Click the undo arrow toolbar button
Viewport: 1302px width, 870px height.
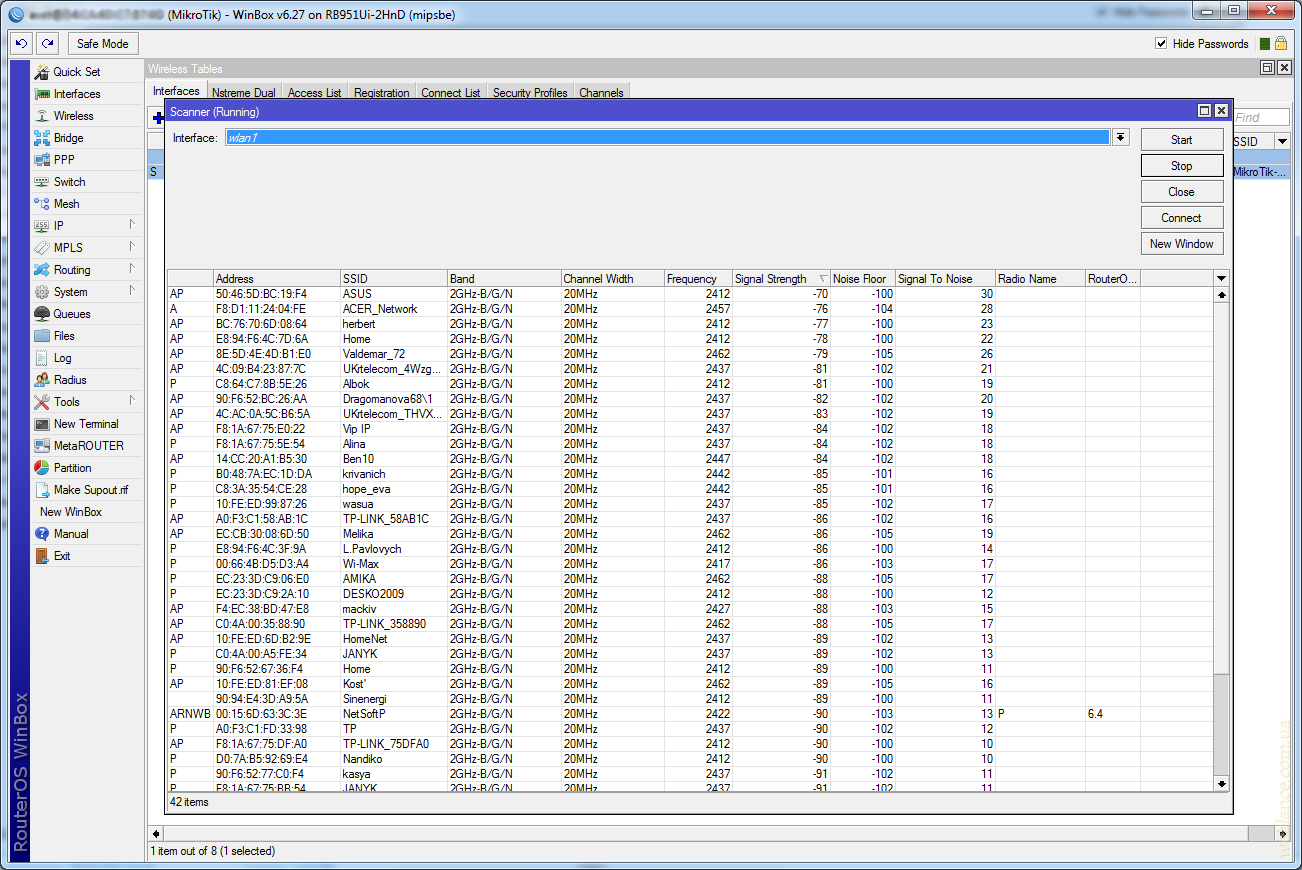coord(21,44)
